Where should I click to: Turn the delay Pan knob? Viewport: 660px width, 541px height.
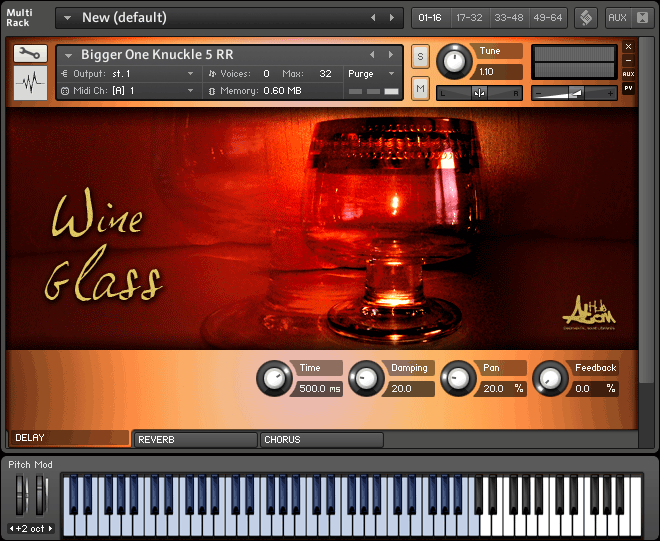tap(458, 378)
